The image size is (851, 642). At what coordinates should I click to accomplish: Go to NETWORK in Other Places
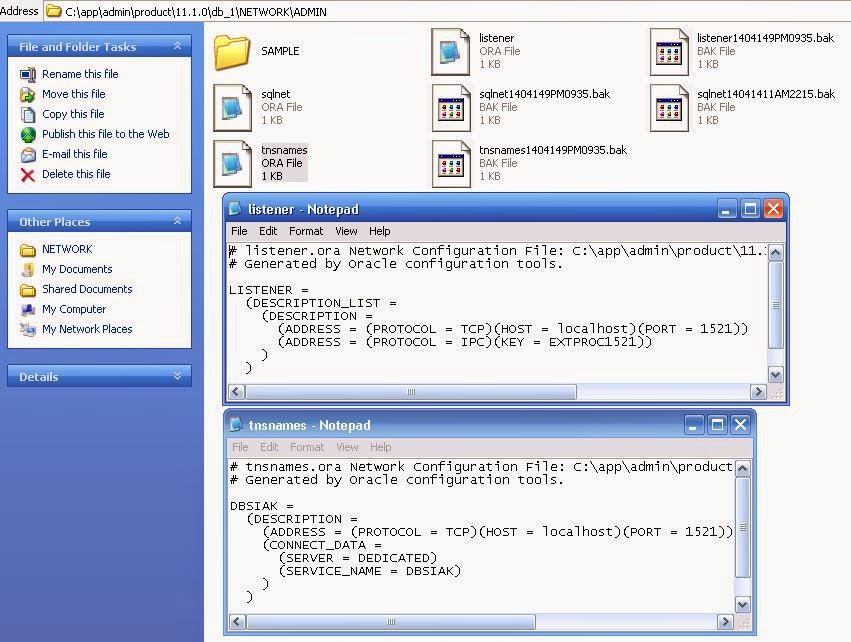click(x=67, y=249)
